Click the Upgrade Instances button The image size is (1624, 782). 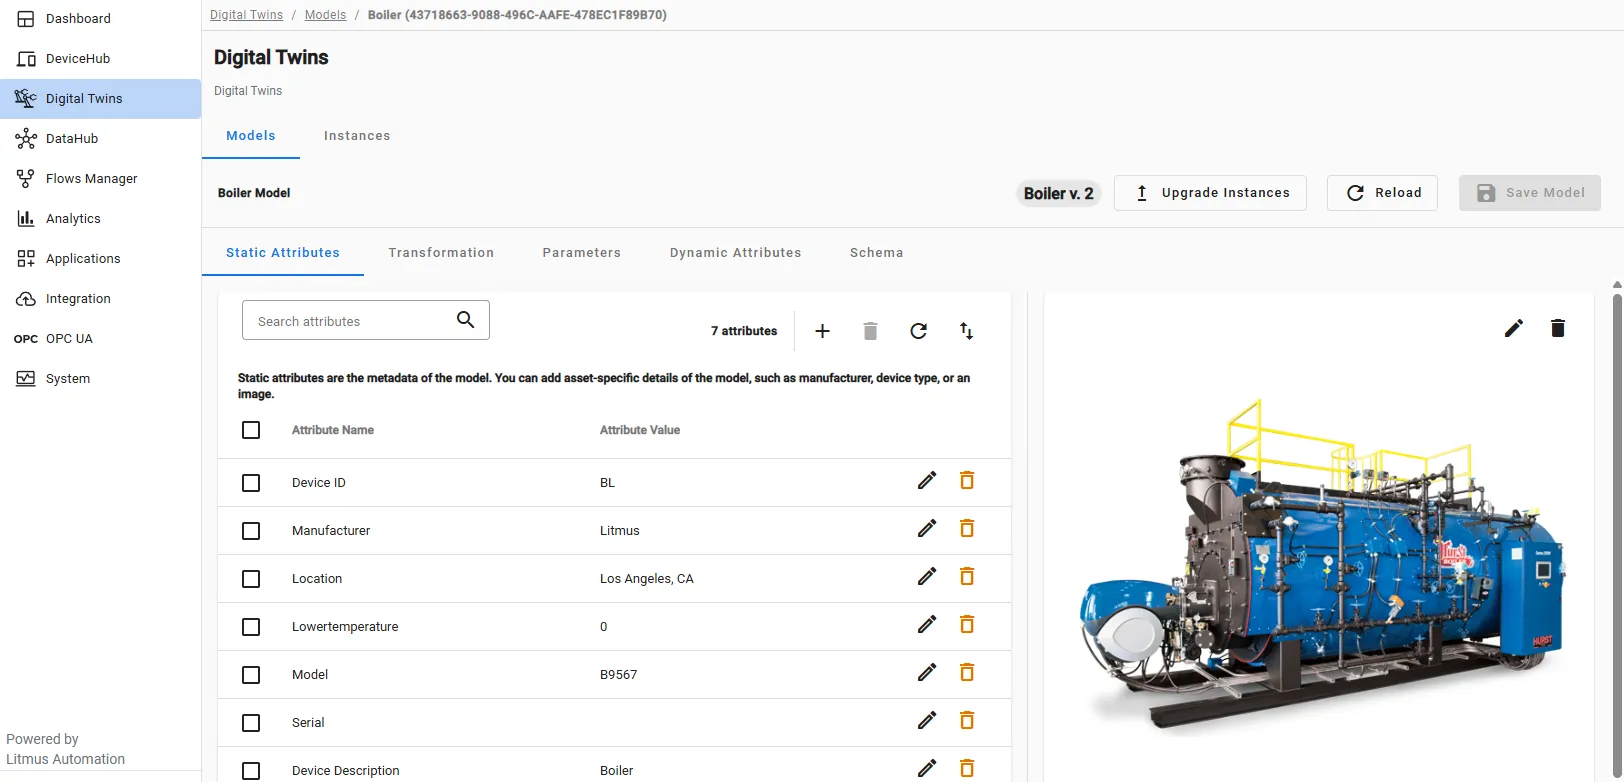[1210, 193]
